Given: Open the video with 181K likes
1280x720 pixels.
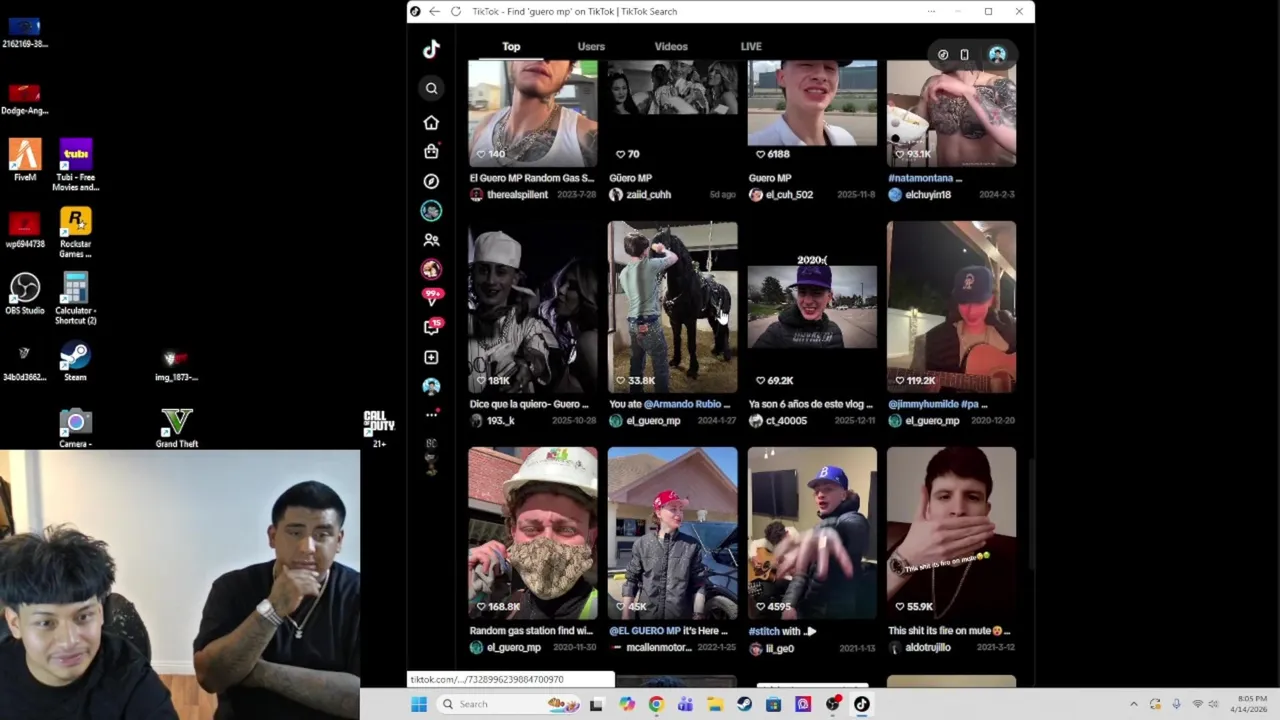Looking at the screenshot, I should click(533, 307).
